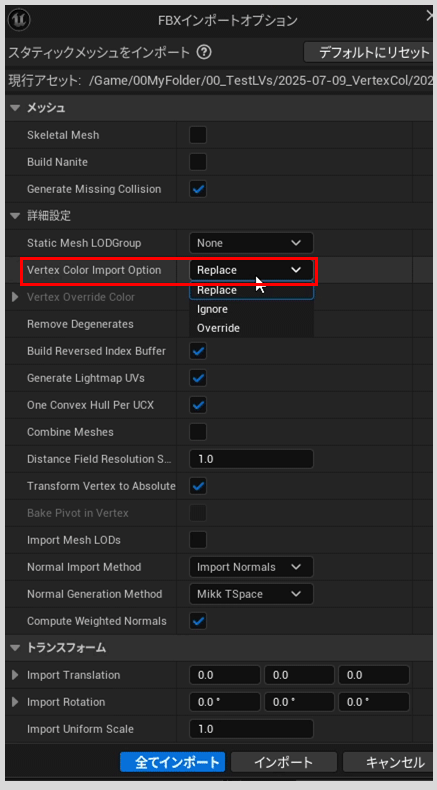Close the FBX import options dialog

[x=429, y=17]
